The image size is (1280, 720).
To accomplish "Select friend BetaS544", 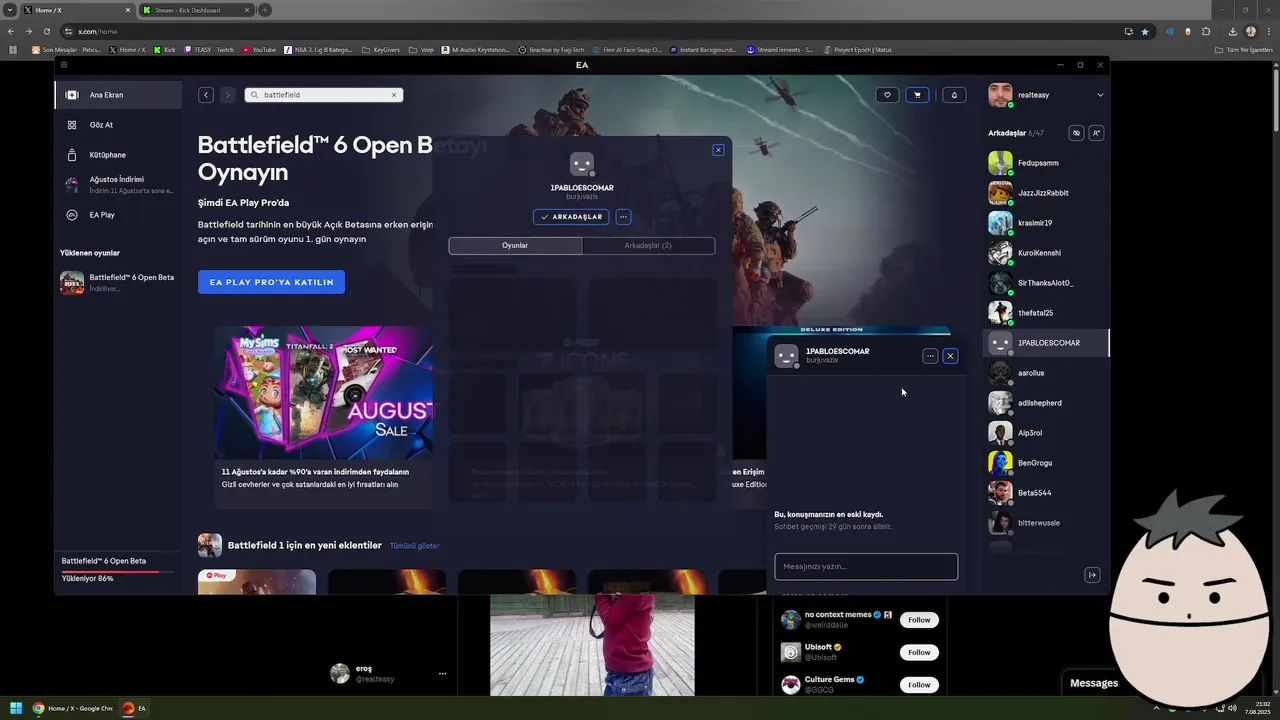I will pyautogui.click(x=1045, y=493).
